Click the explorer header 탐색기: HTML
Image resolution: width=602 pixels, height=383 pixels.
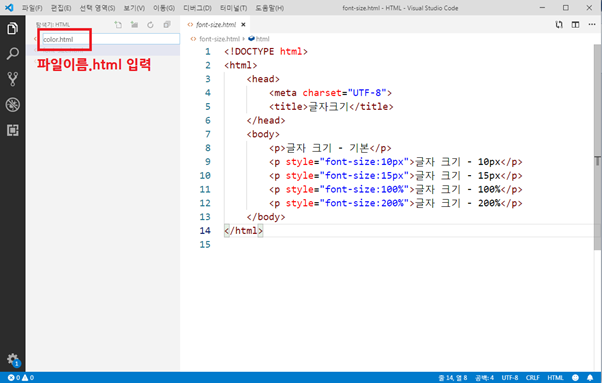tap(53, 25)
